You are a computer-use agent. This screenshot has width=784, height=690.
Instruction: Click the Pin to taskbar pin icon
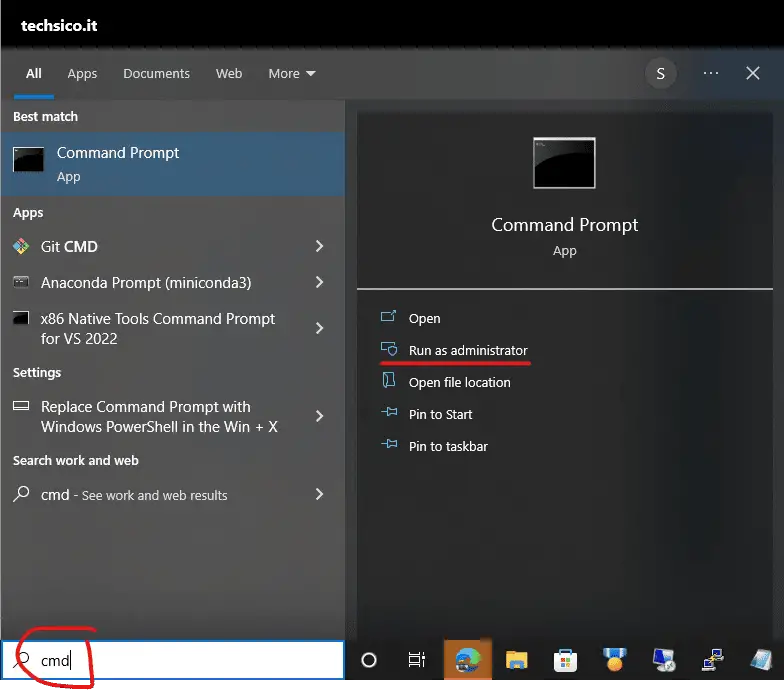click(x=389, y=444)
